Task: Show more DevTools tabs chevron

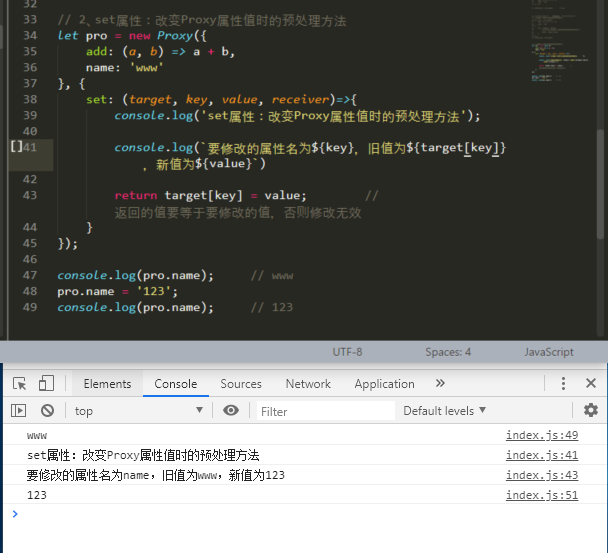Action: point(440,384)
